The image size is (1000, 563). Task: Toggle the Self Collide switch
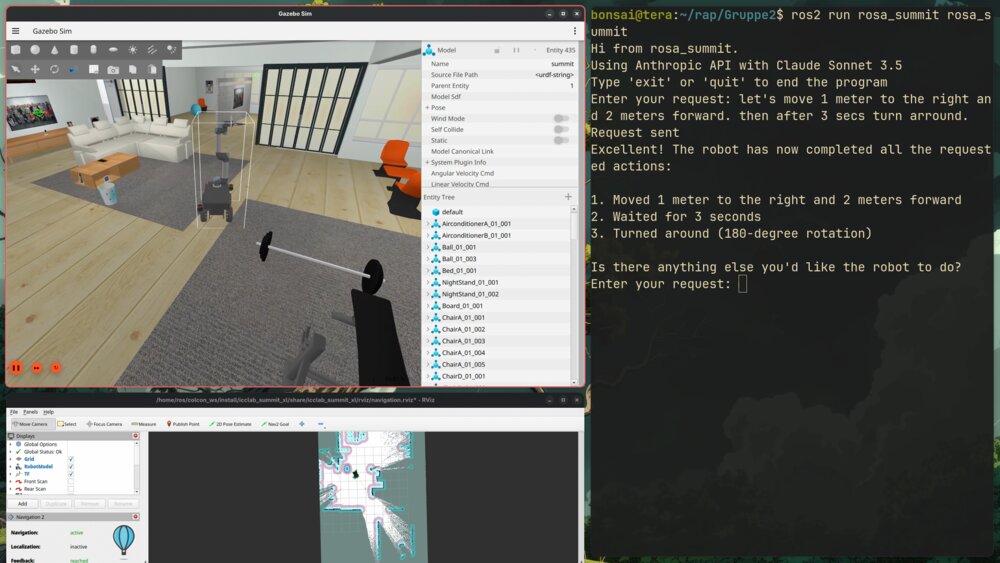point(561,129)
